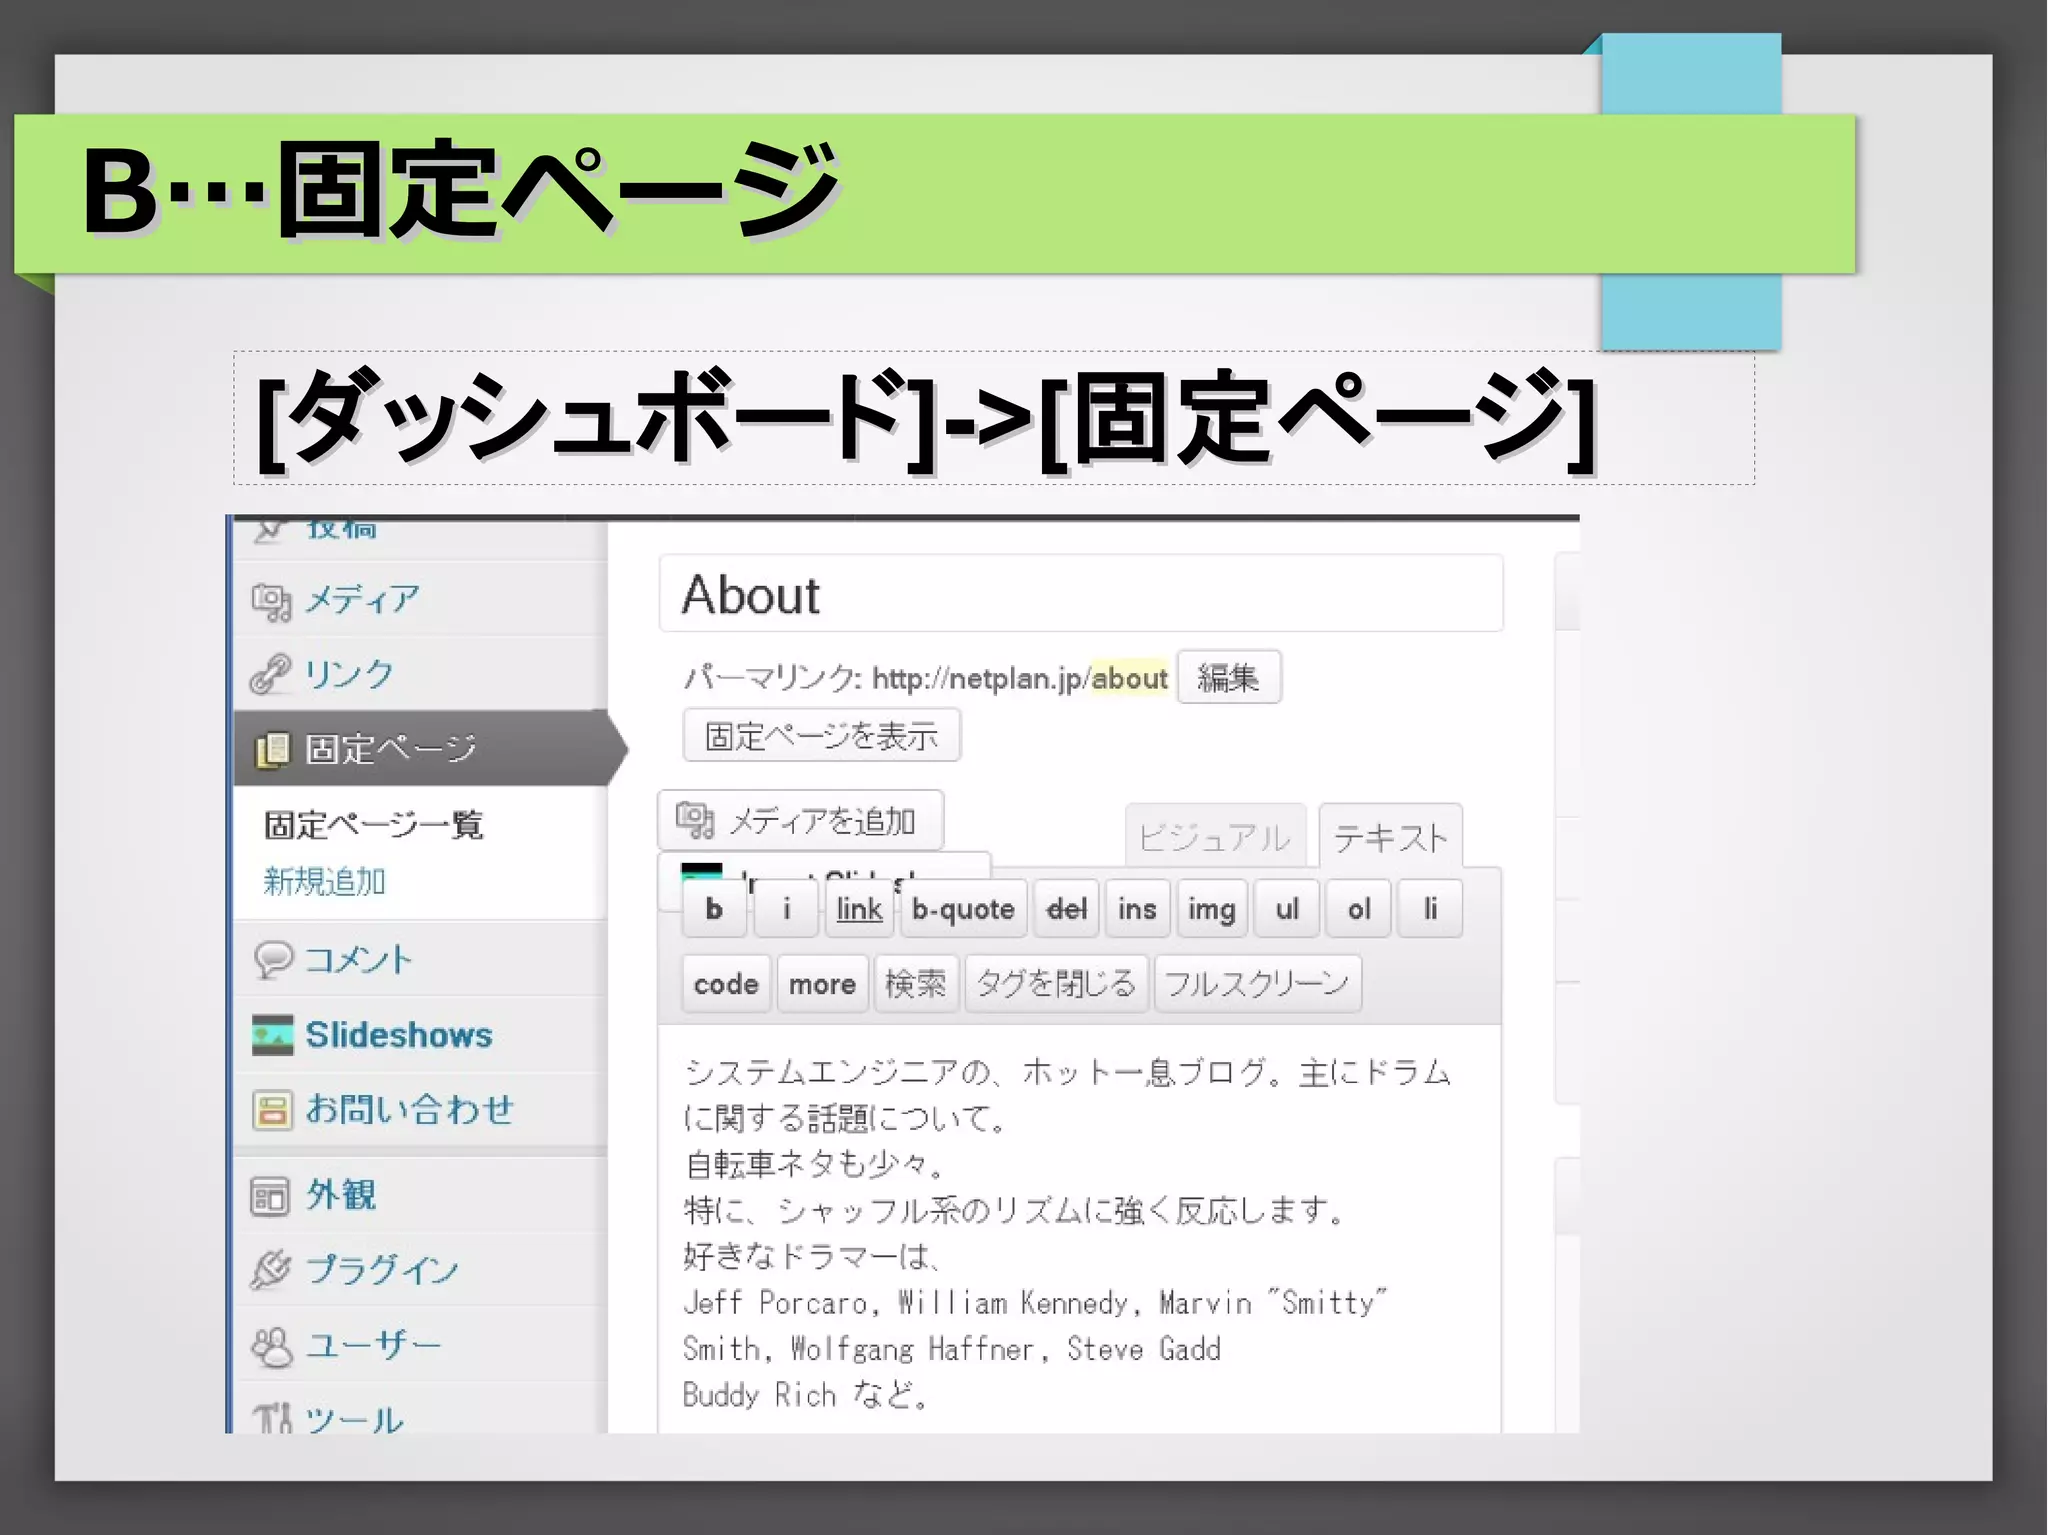Click the text 'Buddy Rich など。'
The width and height of the screenshot is (2048, 1535).
(806, 1394)
